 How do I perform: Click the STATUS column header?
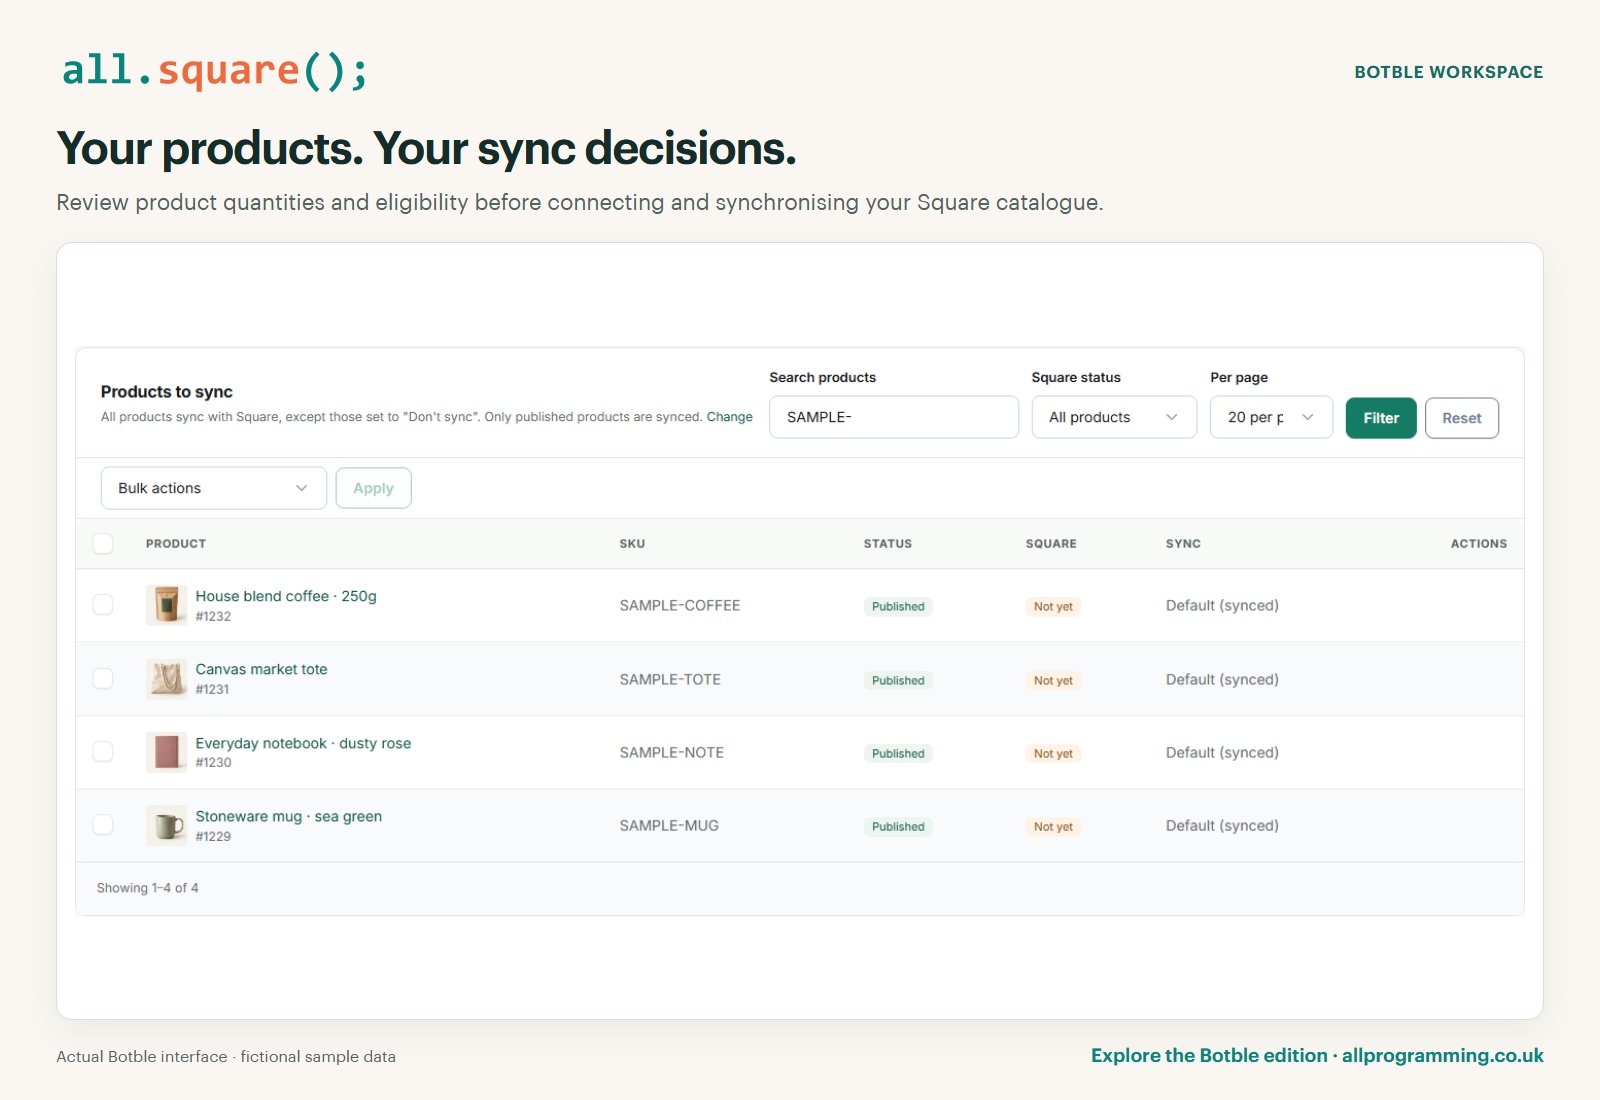point(888,544)
